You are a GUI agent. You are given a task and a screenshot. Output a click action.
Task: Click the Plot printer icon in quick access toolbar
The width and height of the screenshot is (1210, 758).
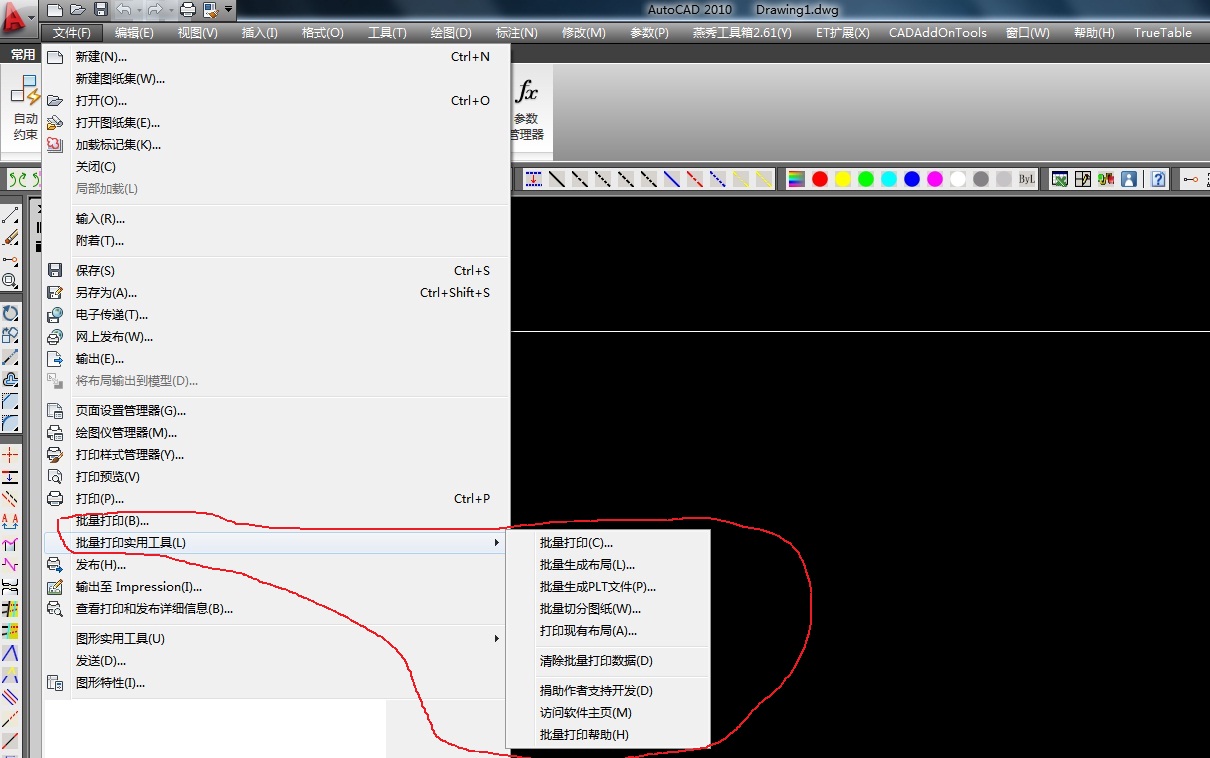point(187,10)
